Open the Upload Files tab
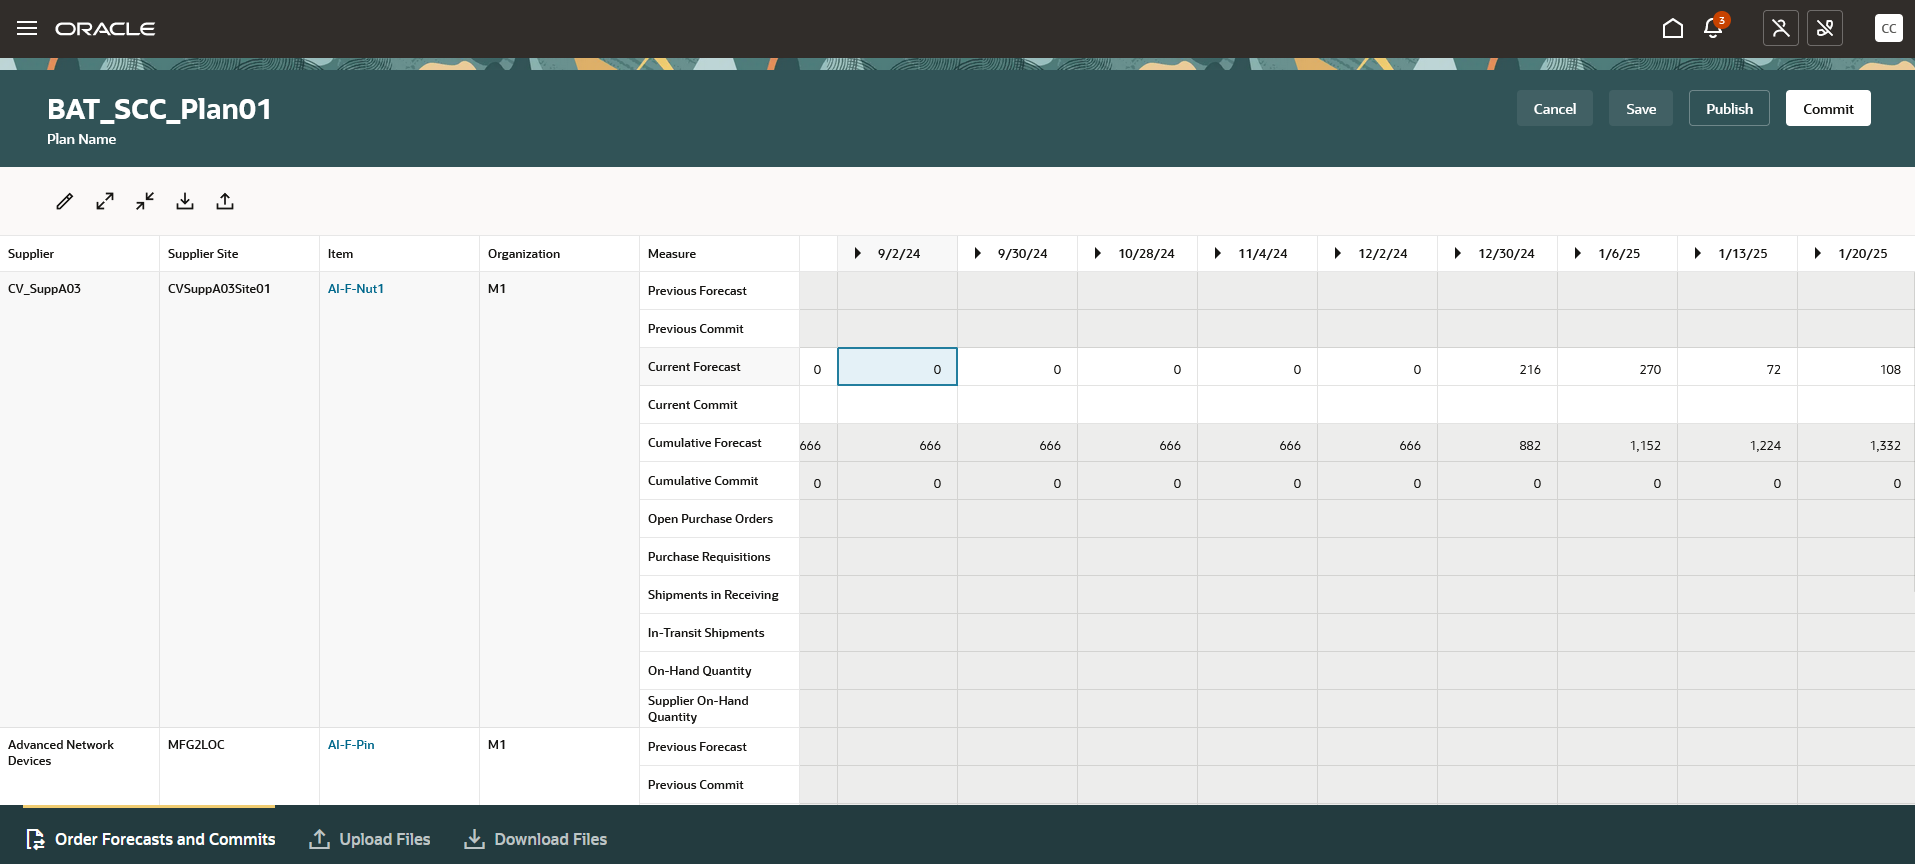 tap(370, 839)
